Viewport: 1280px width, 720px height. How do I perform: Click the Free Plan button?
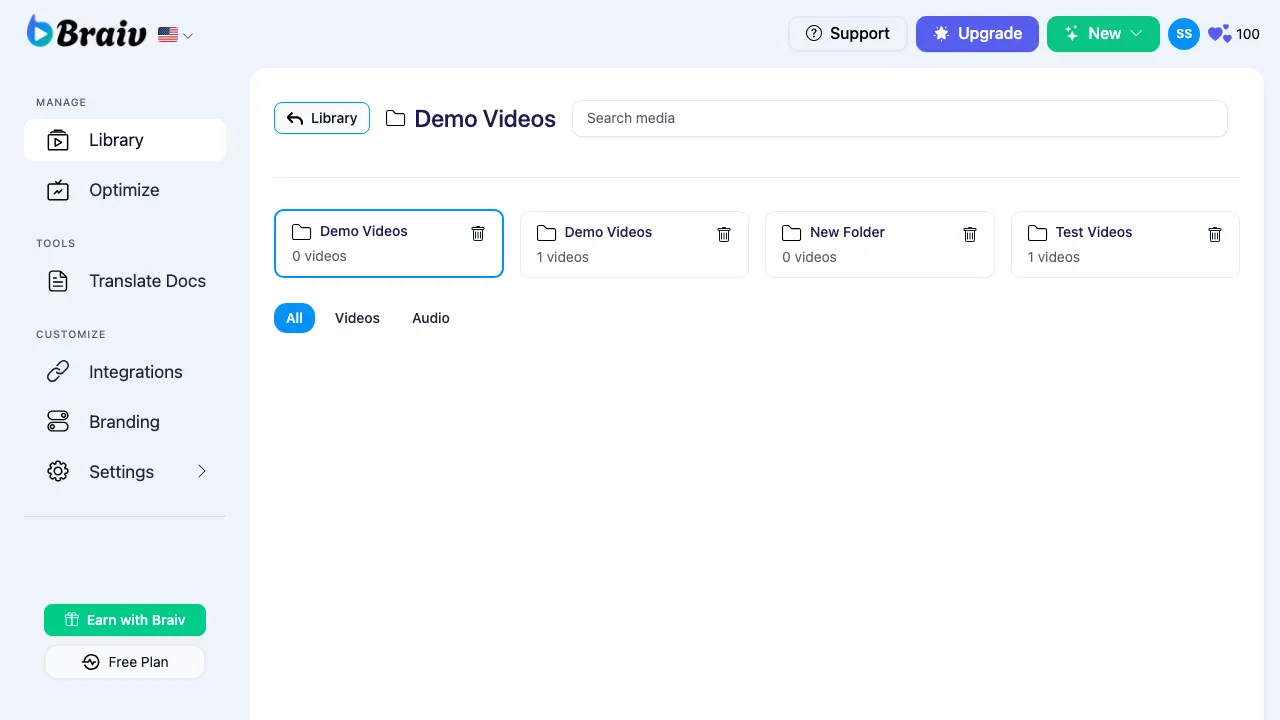pos(125,662)
